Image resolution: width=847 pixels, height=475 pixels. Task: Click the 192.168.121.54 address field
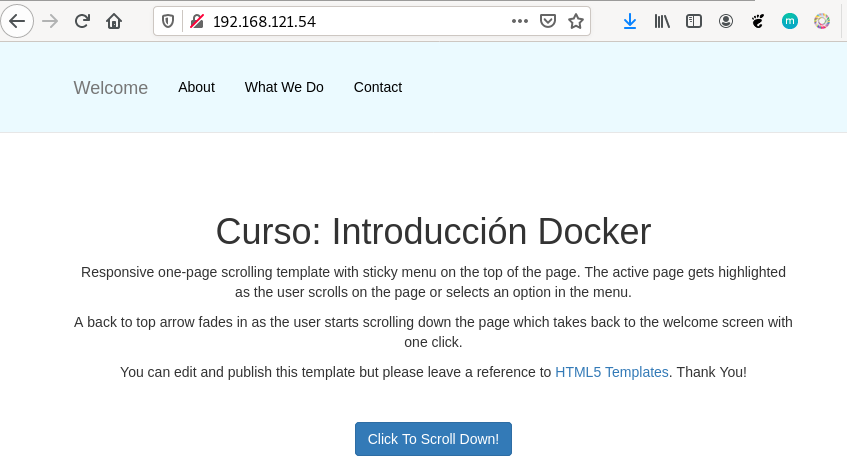350,21
